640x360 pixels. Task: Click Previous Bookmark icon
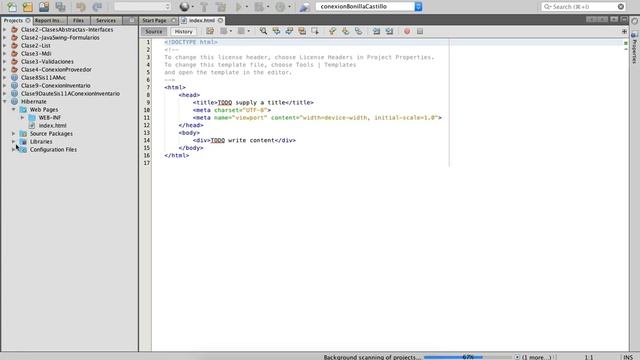pyautogui.click(x=333, y=31)
